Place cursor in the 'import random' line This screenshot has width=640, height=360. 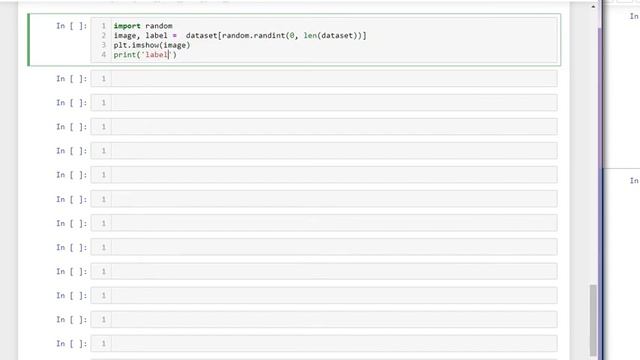[143, 26]
